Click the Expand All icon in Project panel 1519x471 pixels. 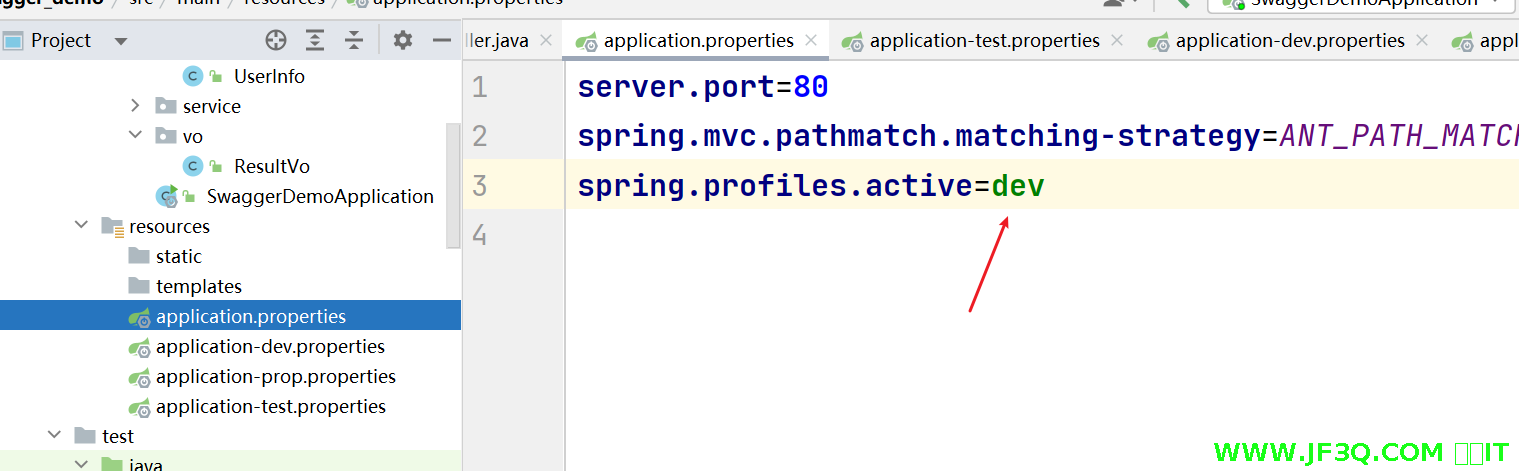pos(315,41)
